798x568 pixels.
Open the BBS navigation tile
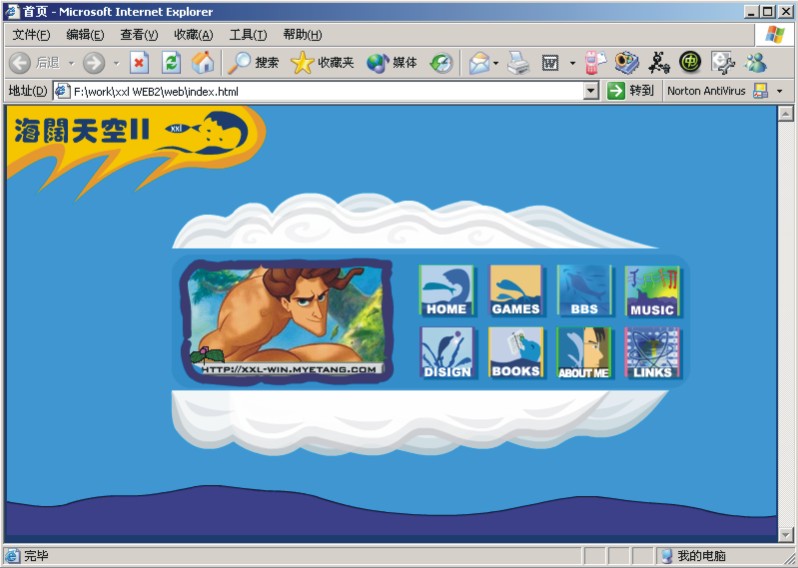pos(584,291)
